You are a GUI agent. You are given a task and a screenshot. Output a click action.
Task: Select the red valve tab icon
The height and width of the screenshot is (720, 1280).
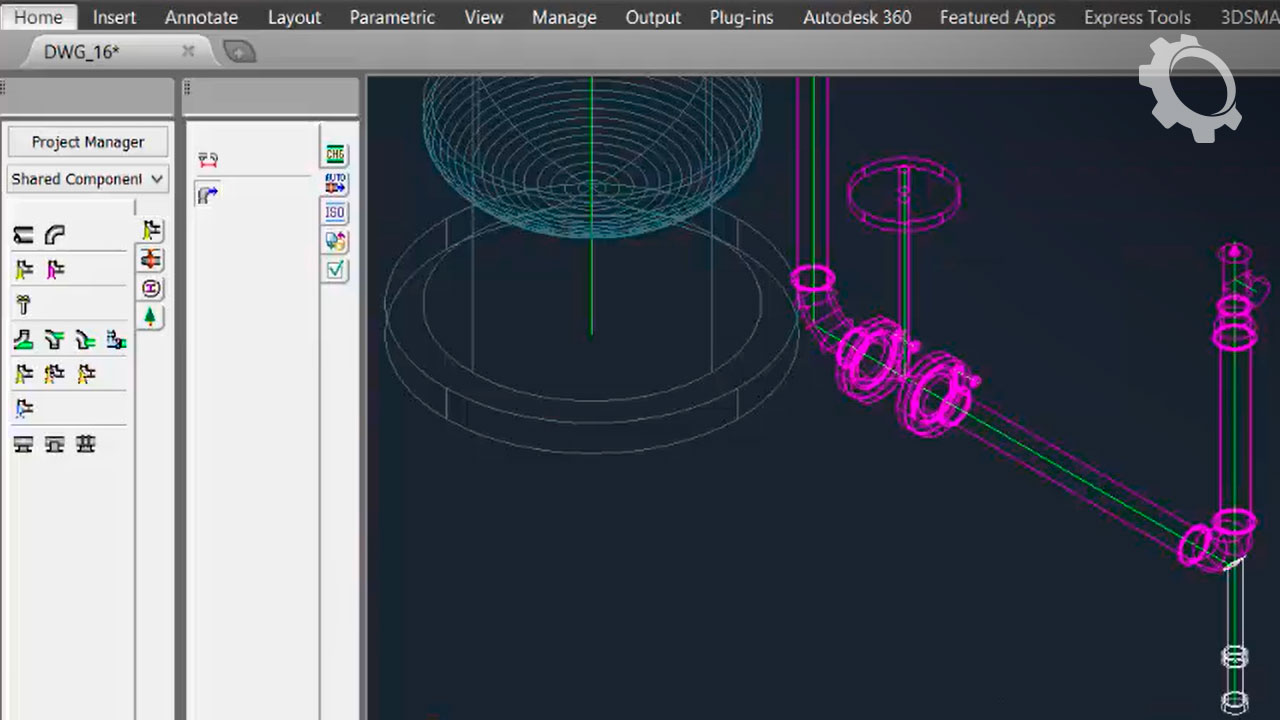coord(150,260)
